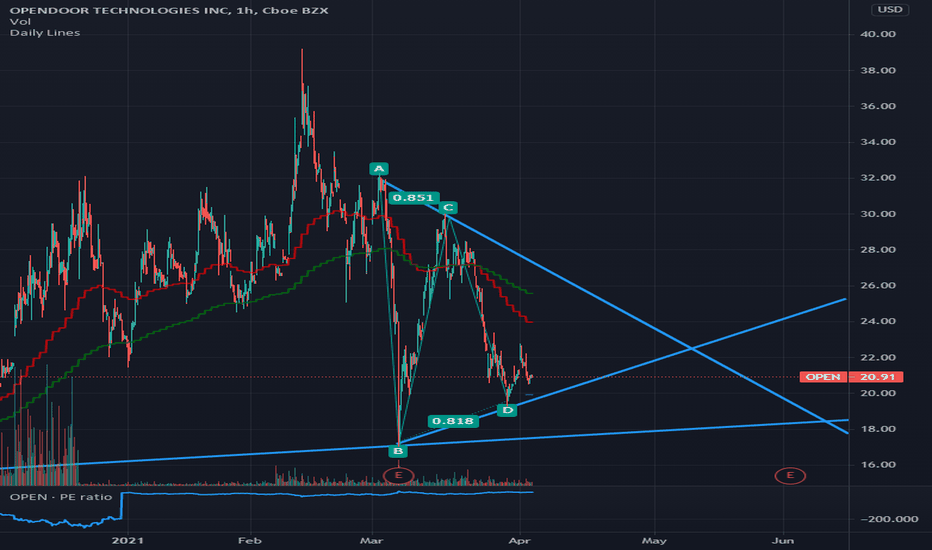Select pattern point label B

click(398, 451)
